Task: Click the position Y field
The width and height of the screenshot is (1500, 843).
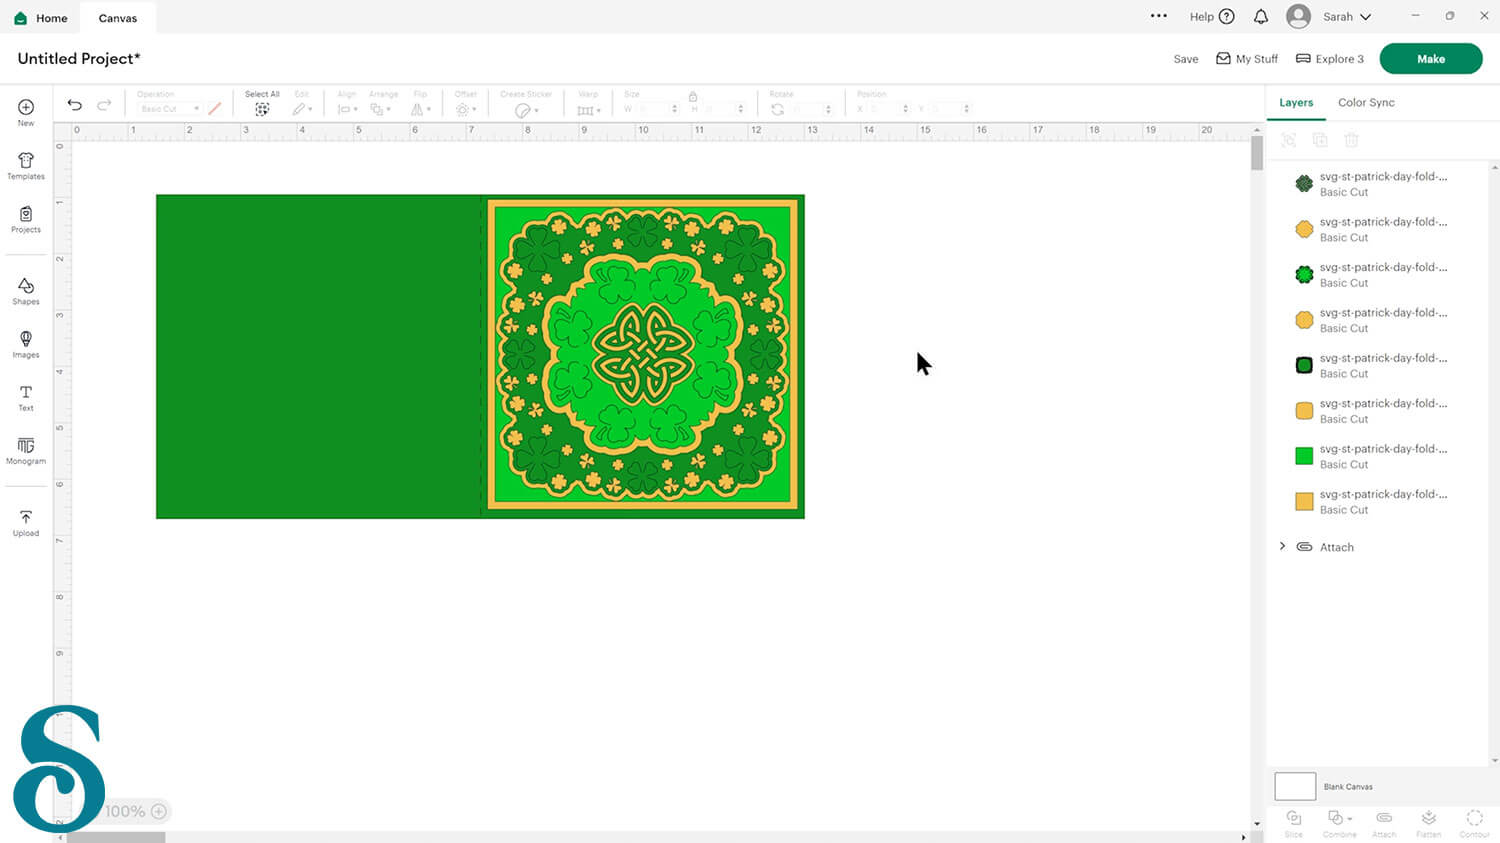Action: (x=949, y=109)
